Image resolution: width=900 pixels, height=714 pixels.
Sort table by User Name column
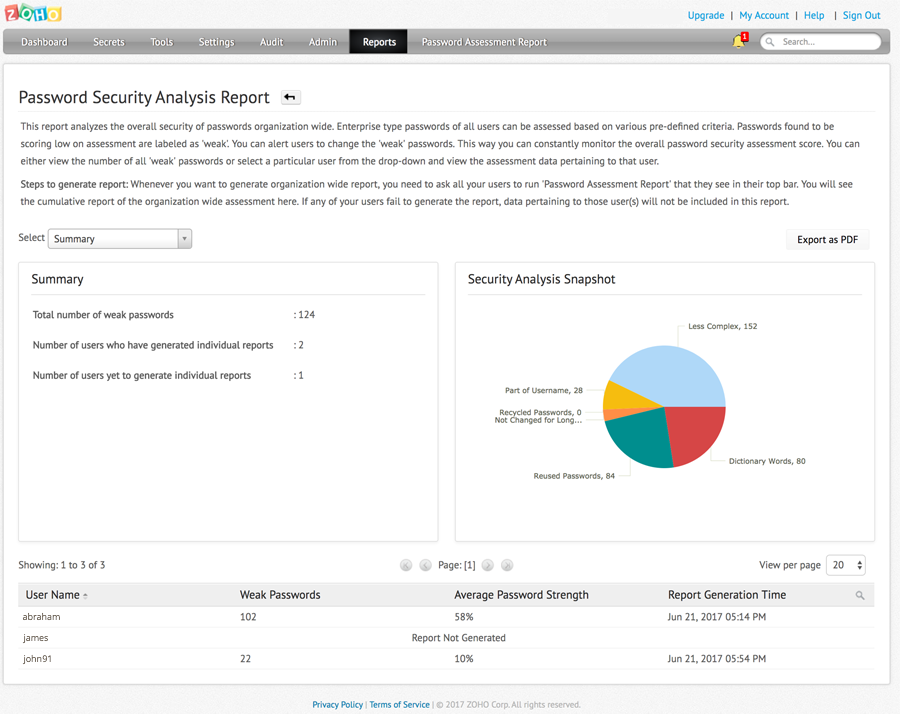(x=53, y=595)
